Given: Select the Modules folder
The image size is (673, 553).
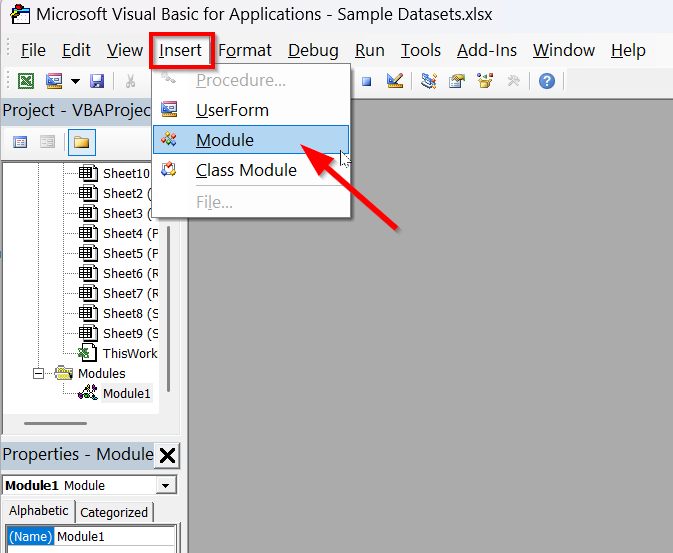Looking at the screenshot, I should pos(102,374).
